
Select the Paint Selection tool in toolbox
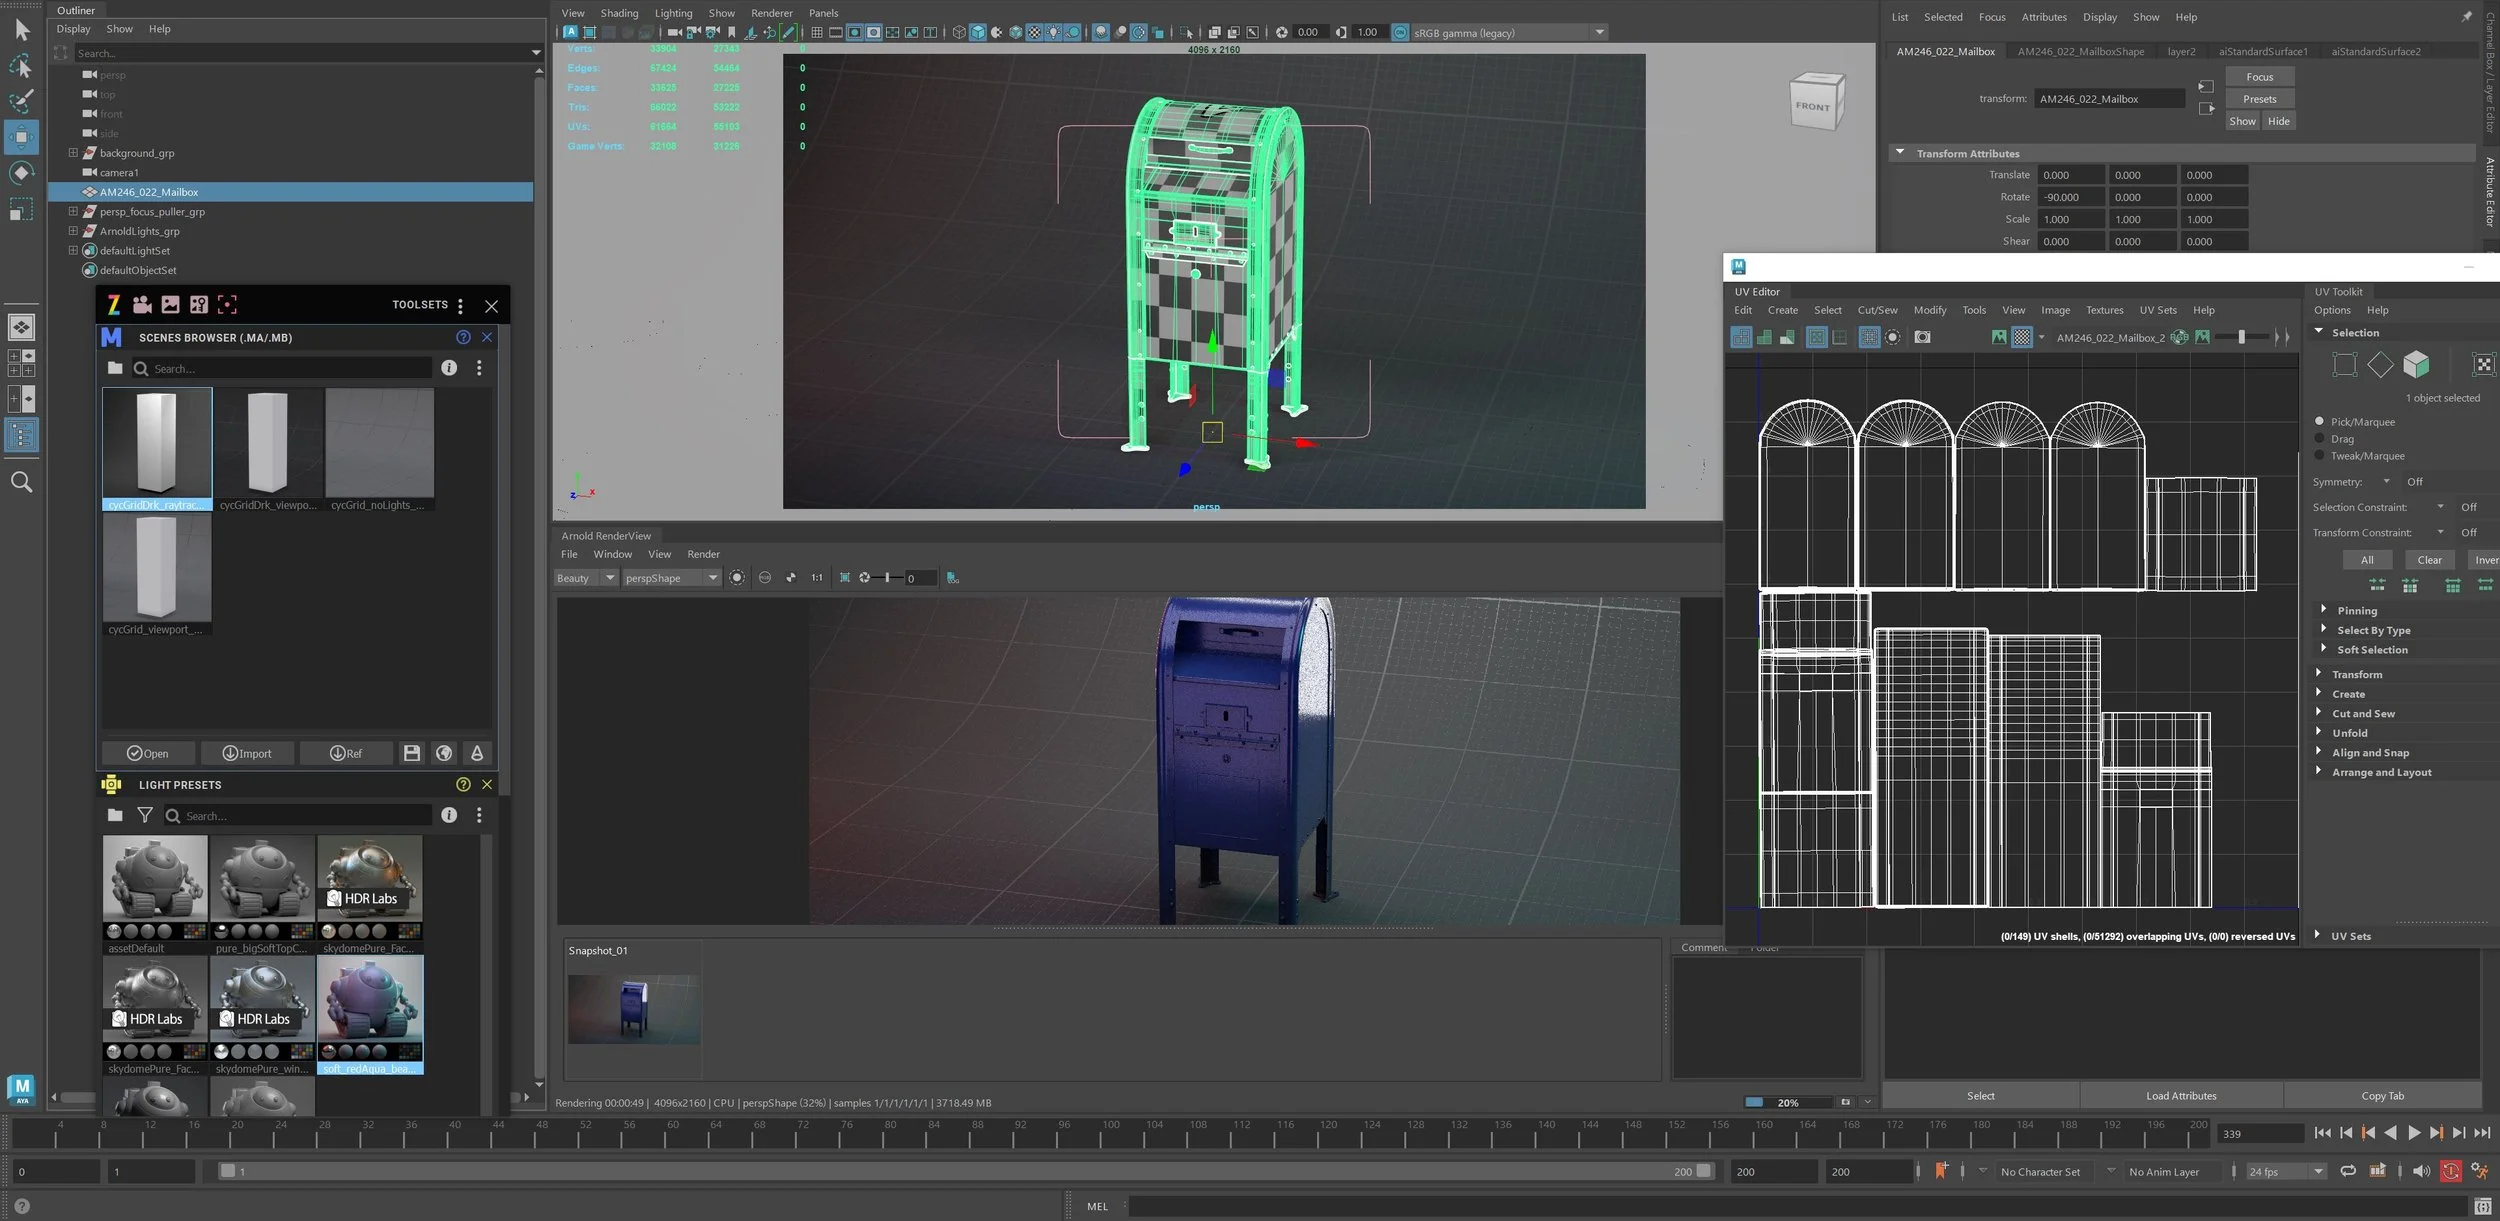point(21,100)
